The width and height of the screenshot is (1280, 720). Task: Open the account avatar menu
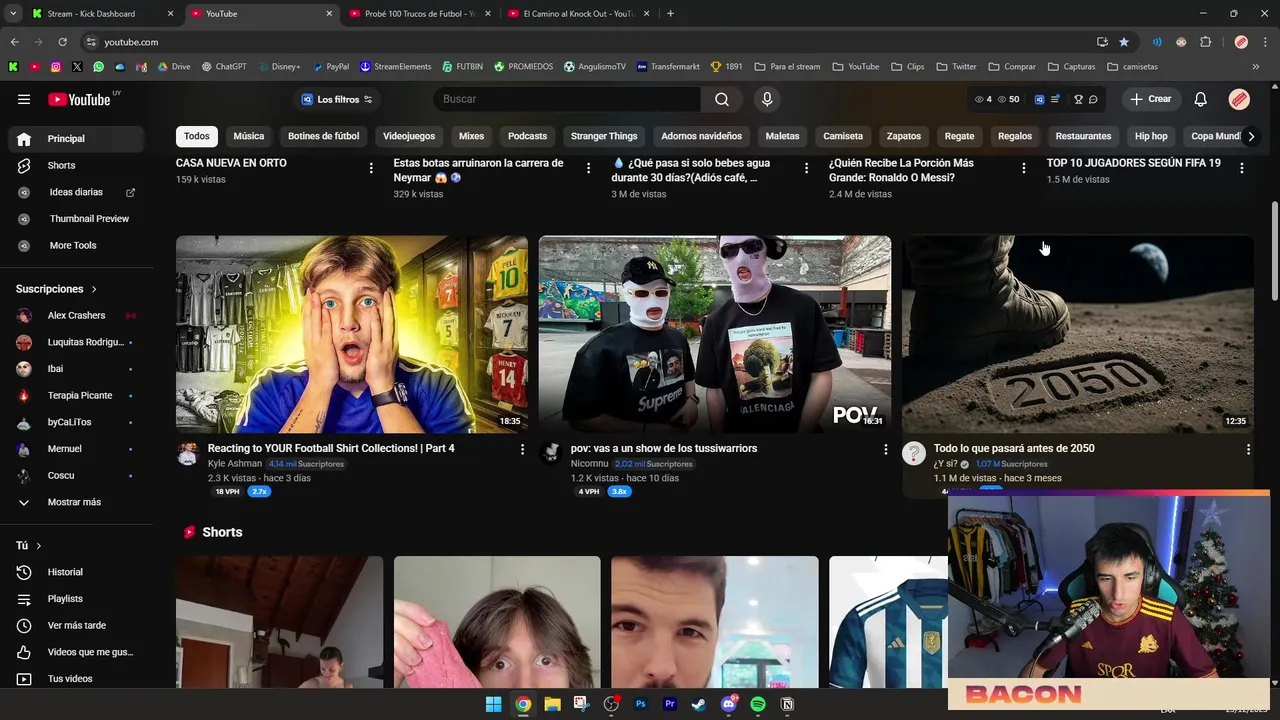[1239, 99]
